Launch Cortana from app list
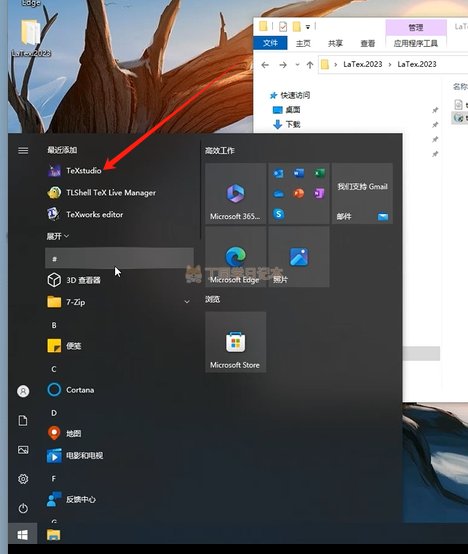This screenshot has width=468, height=554. tap(71, 390)
